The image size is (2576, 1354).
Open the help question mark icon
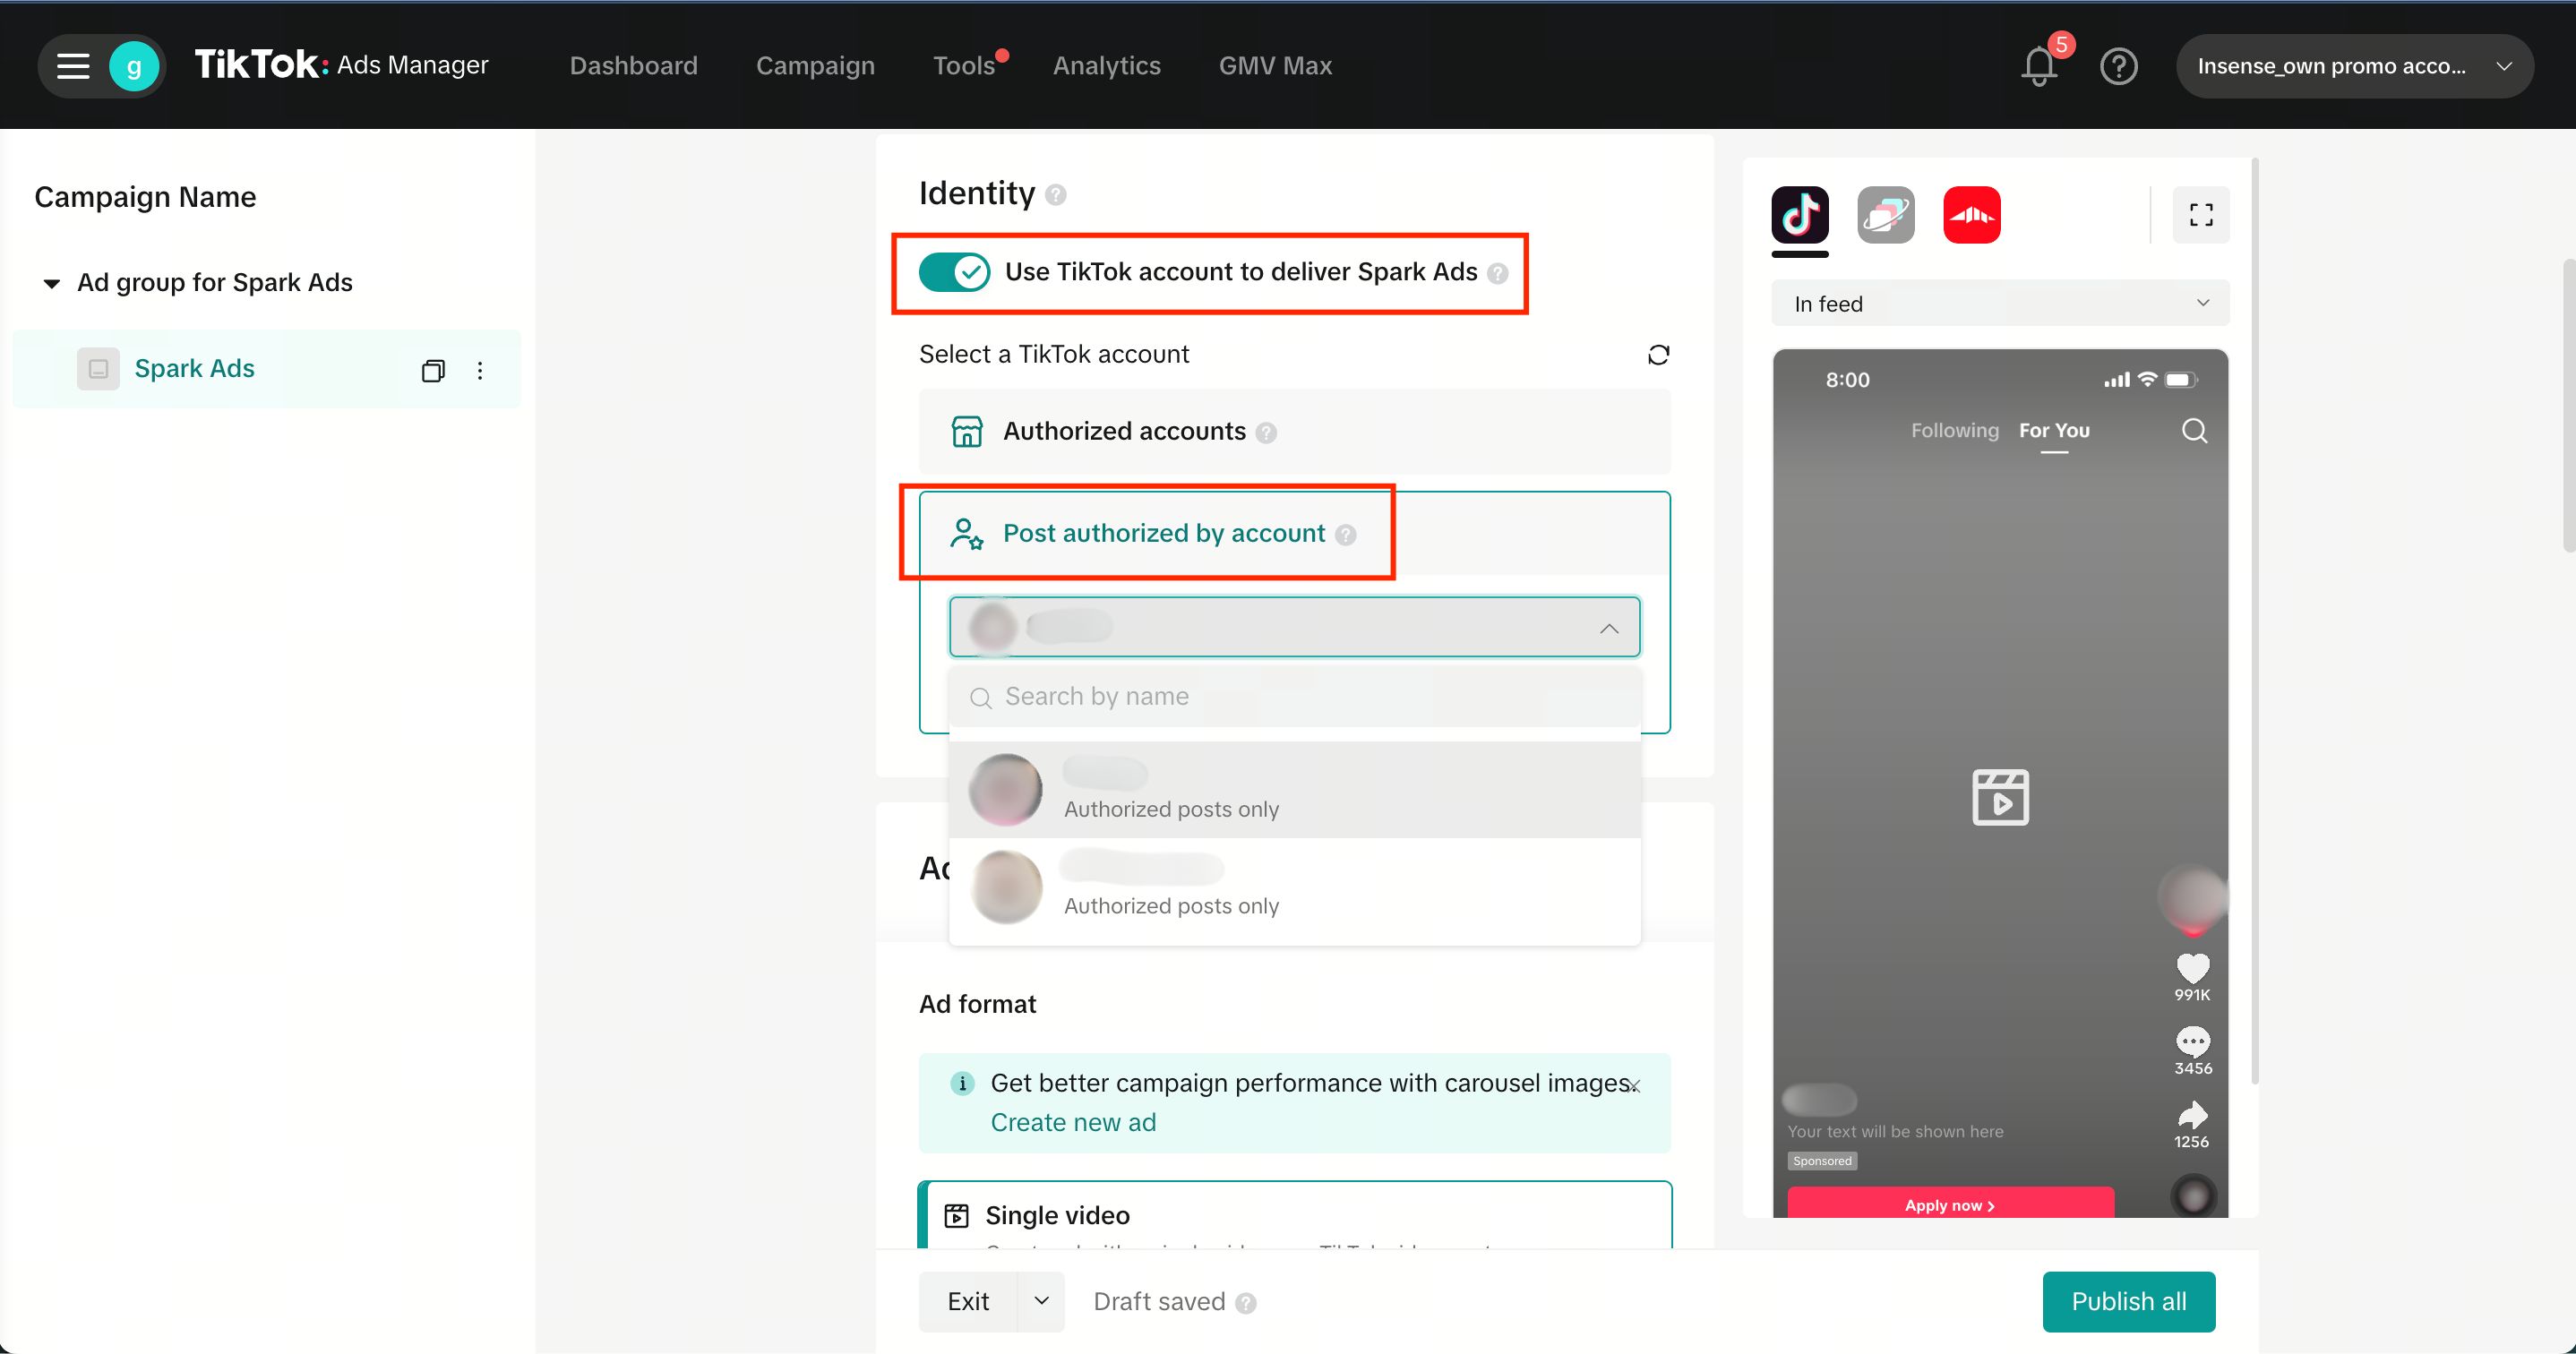(x=2119, y=67)
